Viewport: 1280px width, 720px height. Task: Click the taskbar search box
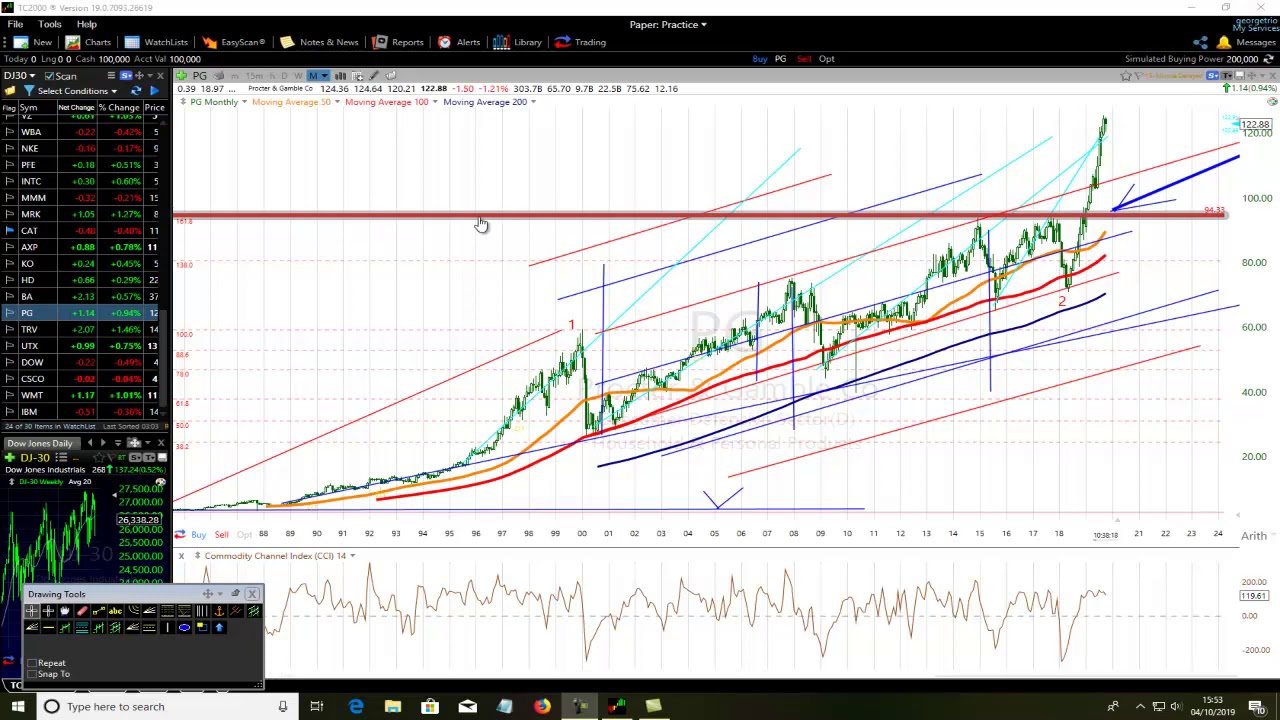[x=167, y=707]
